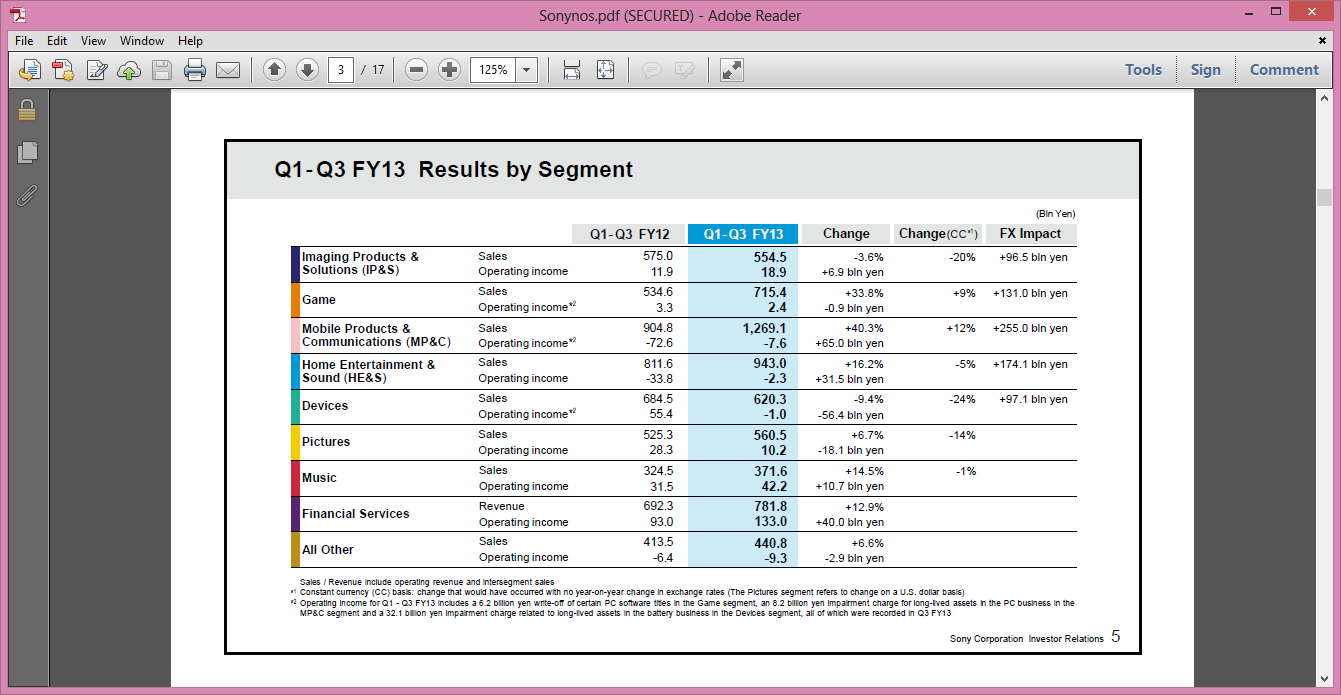Screen dimensions: 1341x695
Task: Click the Adobe Reader title bar icon
Action: click(x=19, y=15)
